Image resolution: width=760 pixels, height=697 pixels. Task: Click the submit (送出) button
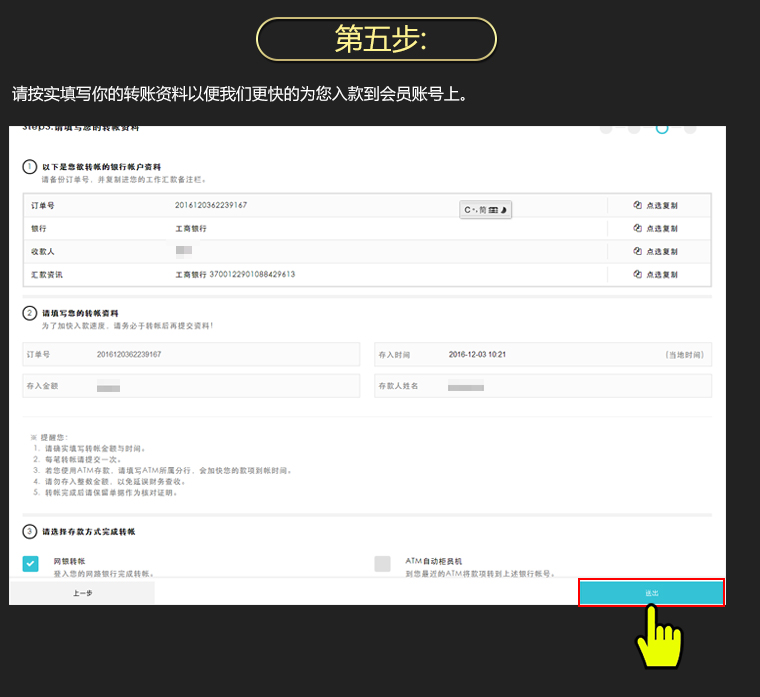(651, 593)
